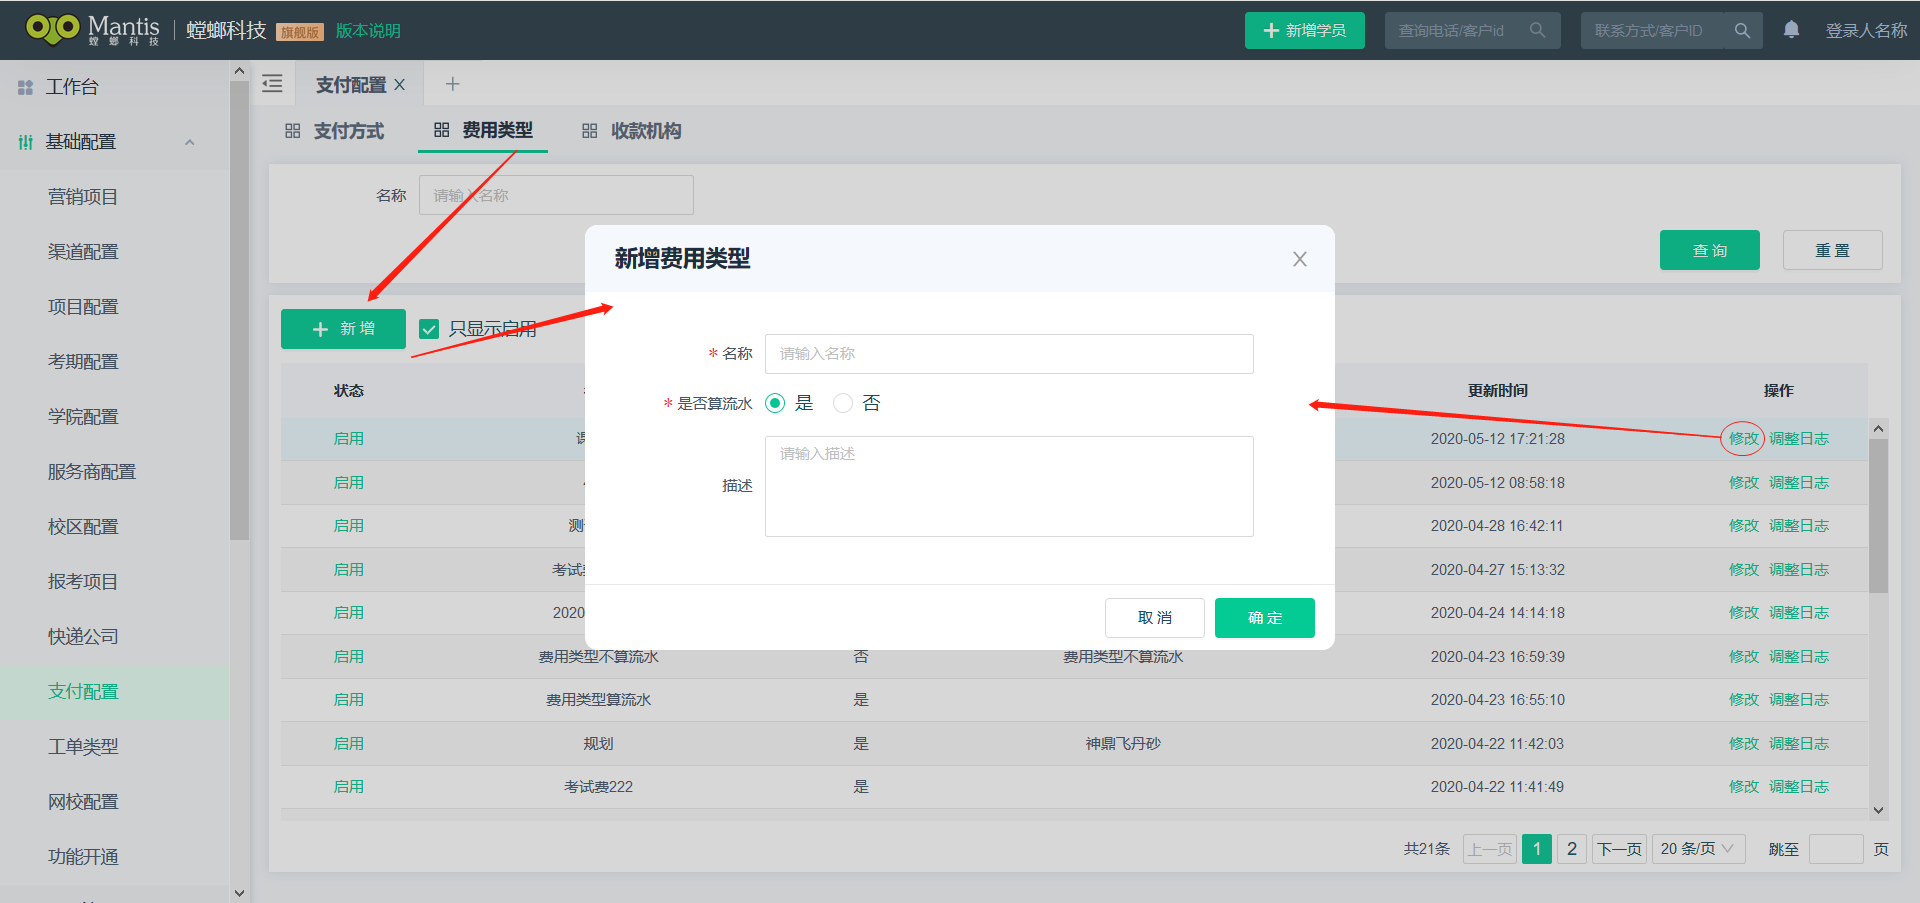Image resolution: width=1920 pixels, height=903 pixels.
Task: Click the 支付方式 tab icon
Action: (292, 131)
